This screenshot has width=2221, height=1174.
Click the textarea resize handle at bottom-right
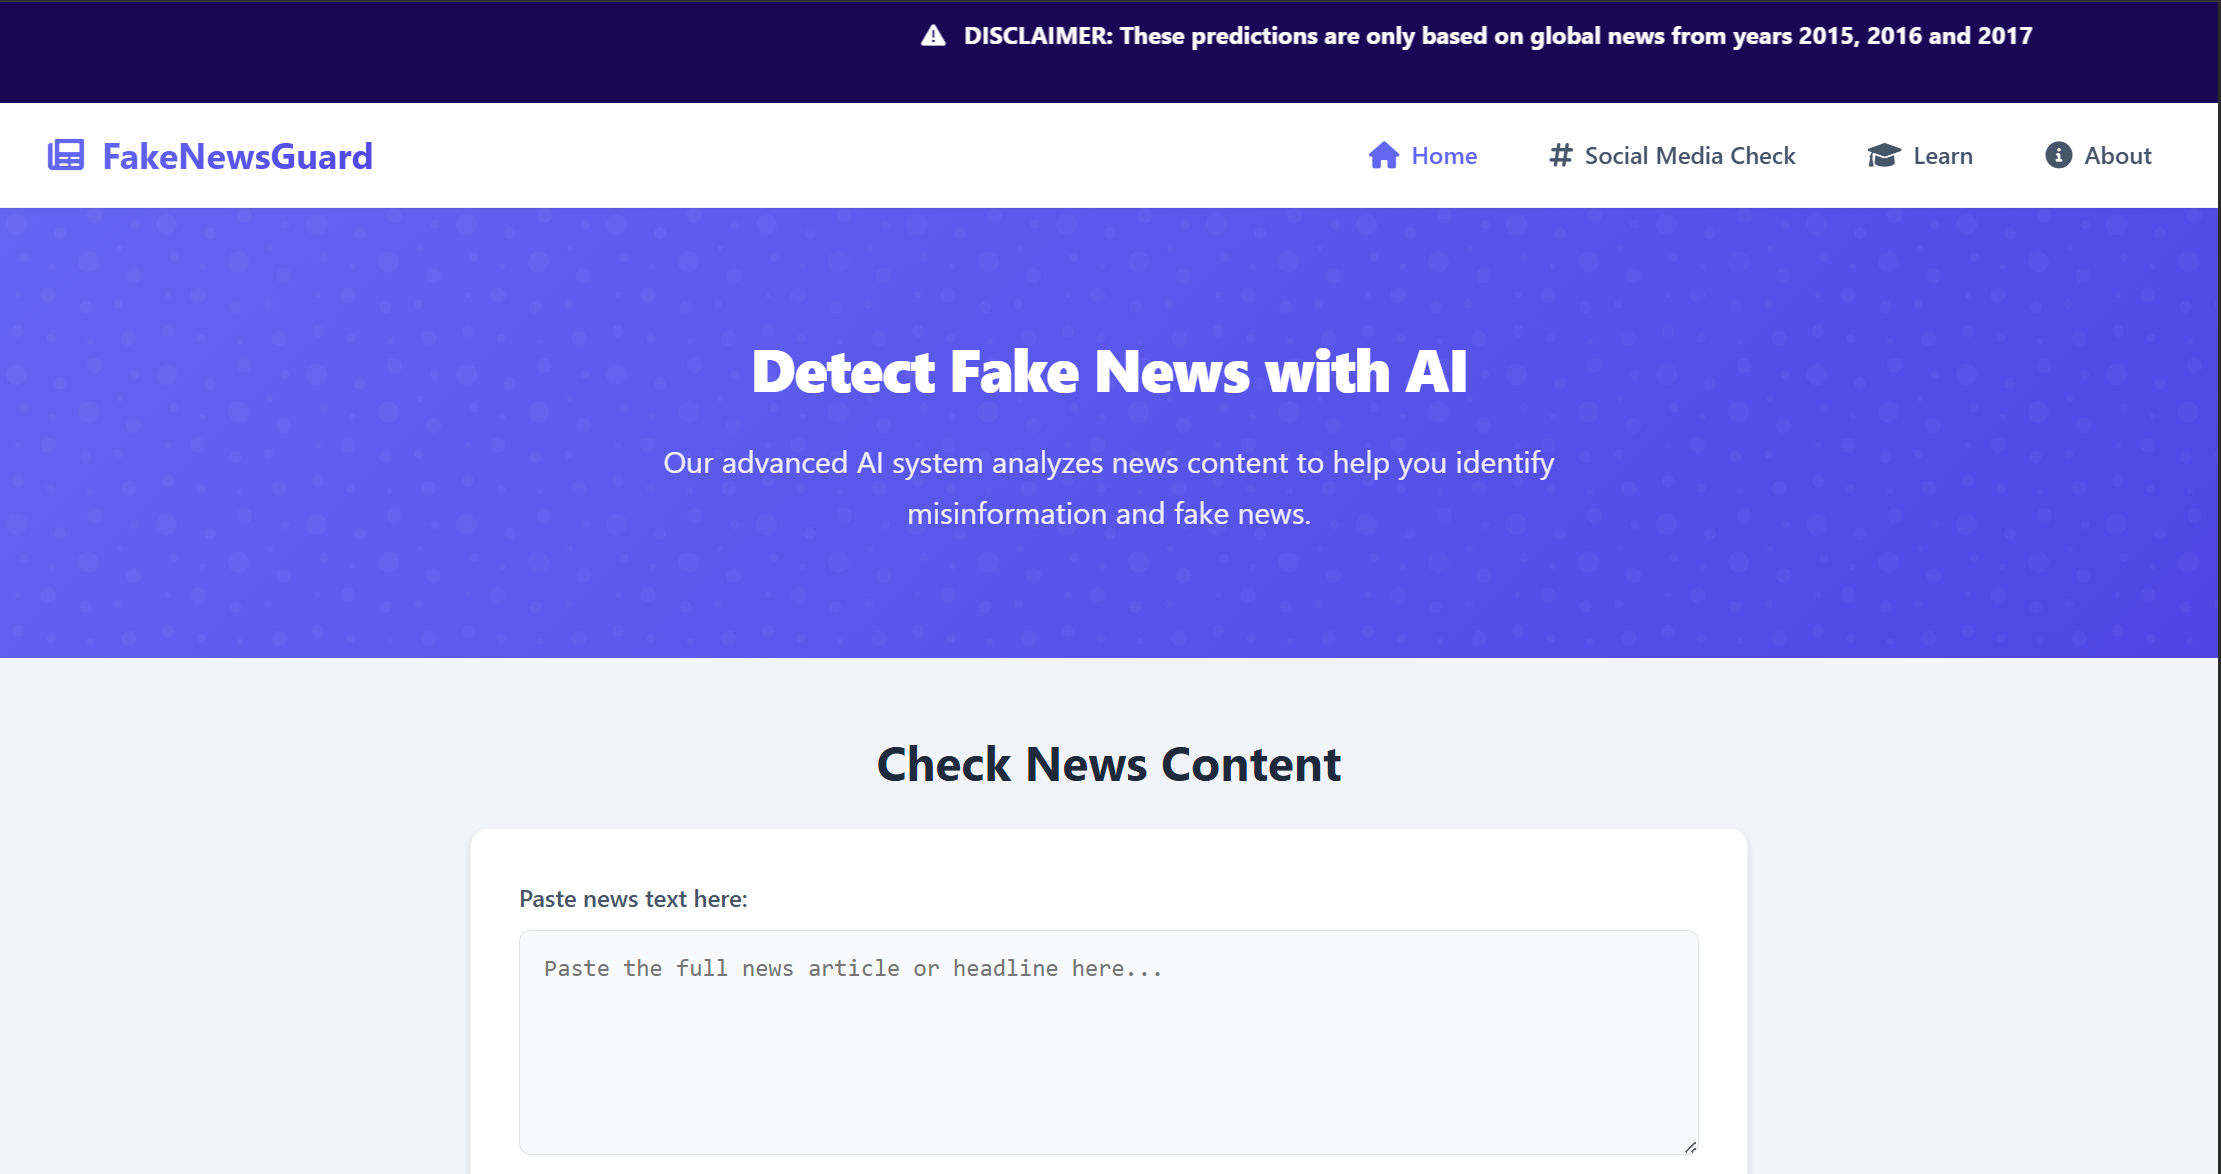(1690, 1148)
